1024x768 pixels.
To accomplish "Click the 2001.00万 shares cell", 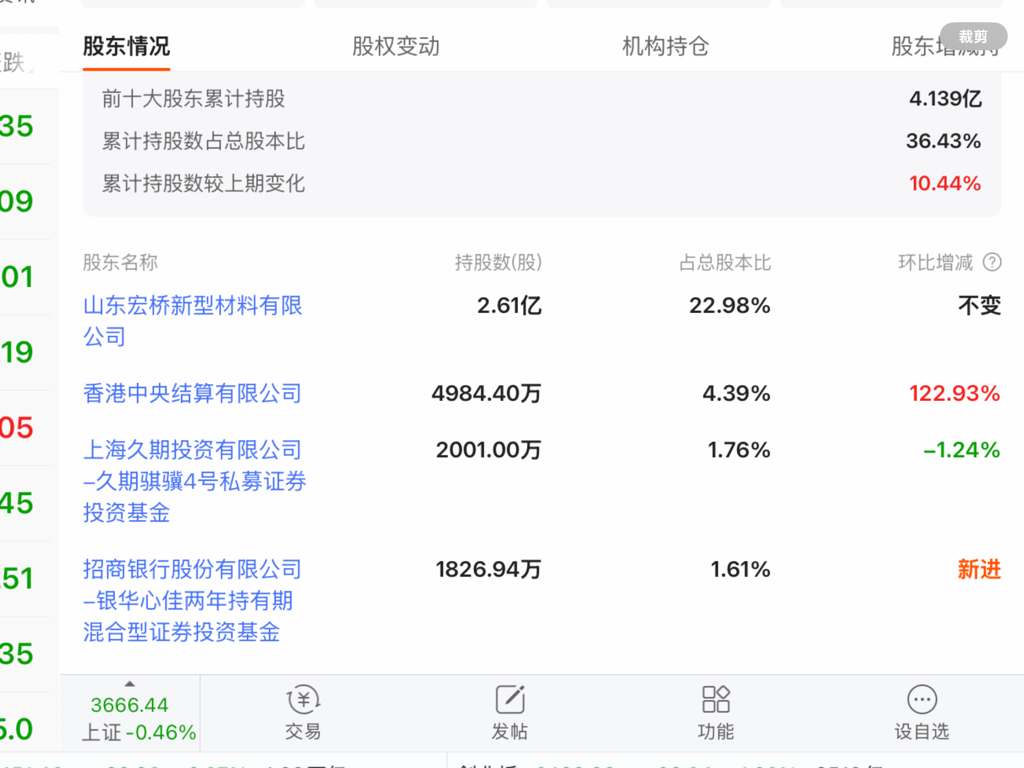I will (x=488, y=450).
